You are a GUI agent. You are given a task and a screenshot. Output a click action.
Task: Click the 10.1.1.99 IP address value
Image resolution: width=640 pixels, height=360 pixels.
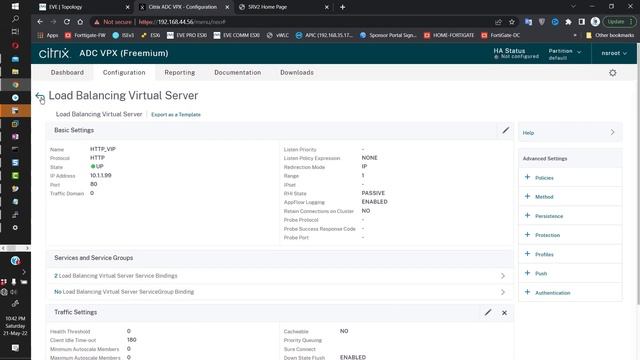coord(101,176)
